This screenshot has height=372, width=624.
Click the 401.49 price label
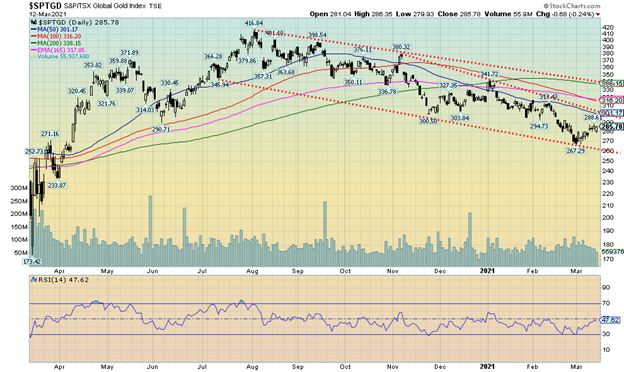coord(275,33)
